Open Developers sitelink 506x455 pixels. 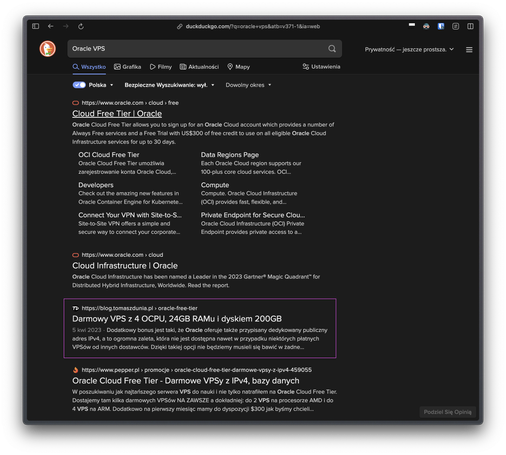tap(96, 185)
